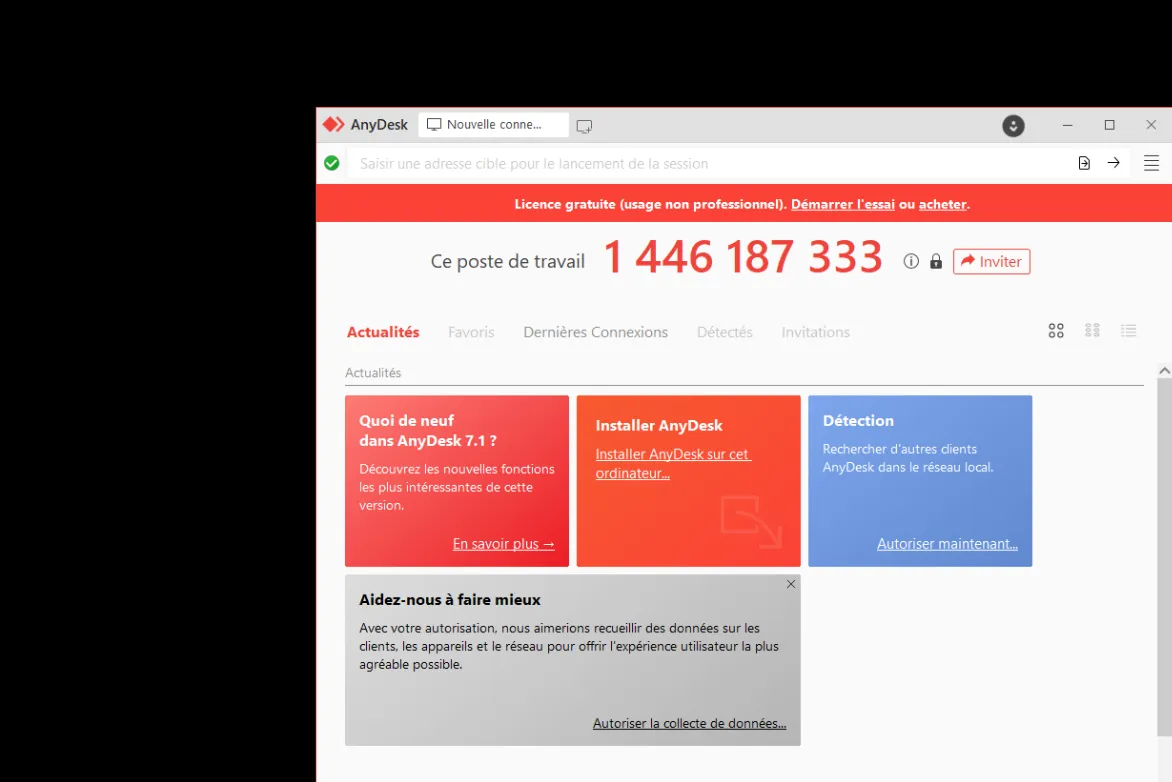Click Autoriser la collecte de données link
This screenshot has width=1172, height=782.
pyautogui.click(x=690, y=723)
